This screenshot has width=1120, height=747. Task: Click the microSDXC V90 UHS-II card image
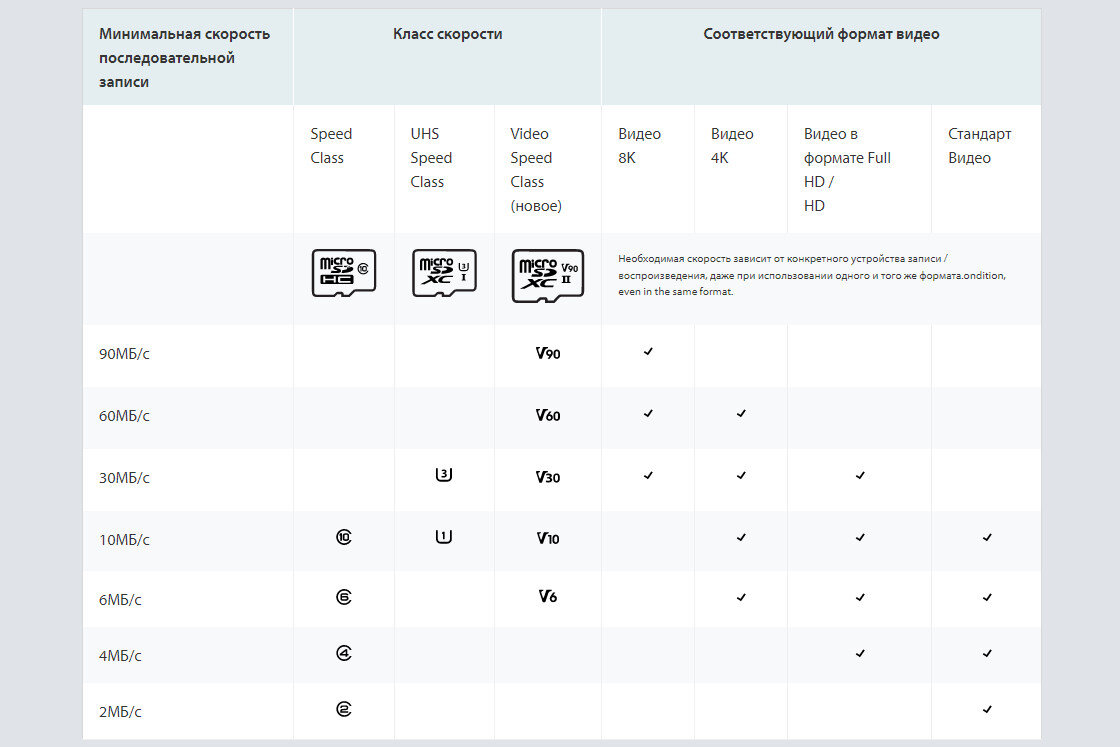point(548,275)
